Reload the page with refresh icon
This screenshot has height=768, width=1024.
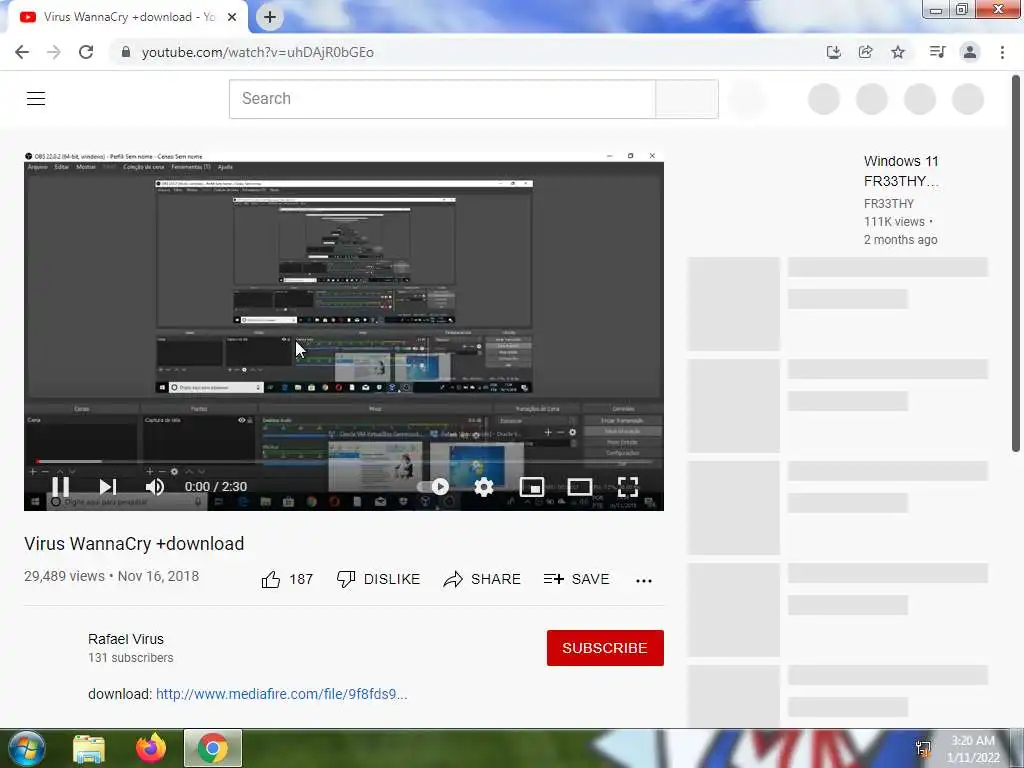pos(86,52)
